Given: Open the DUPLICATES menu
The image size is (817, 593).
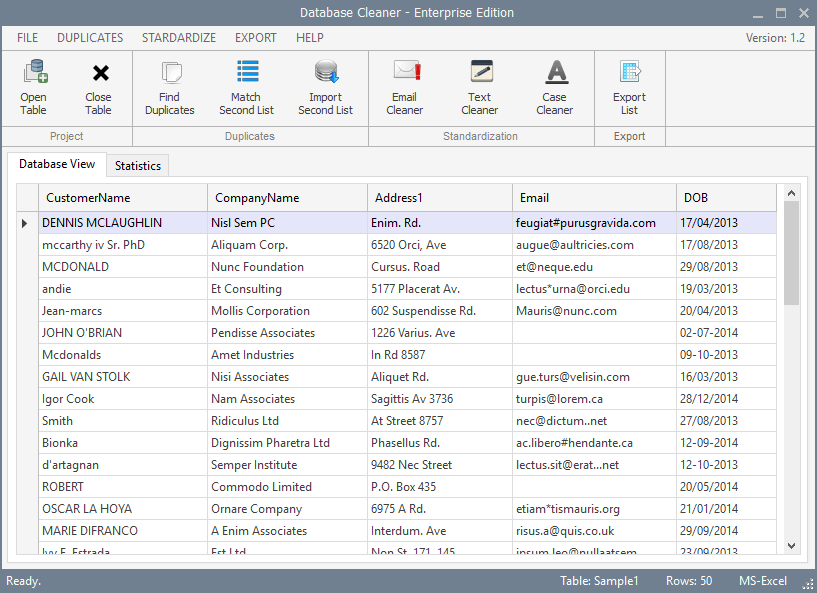Looking at the screenshot, I should (x=89, y=37).
